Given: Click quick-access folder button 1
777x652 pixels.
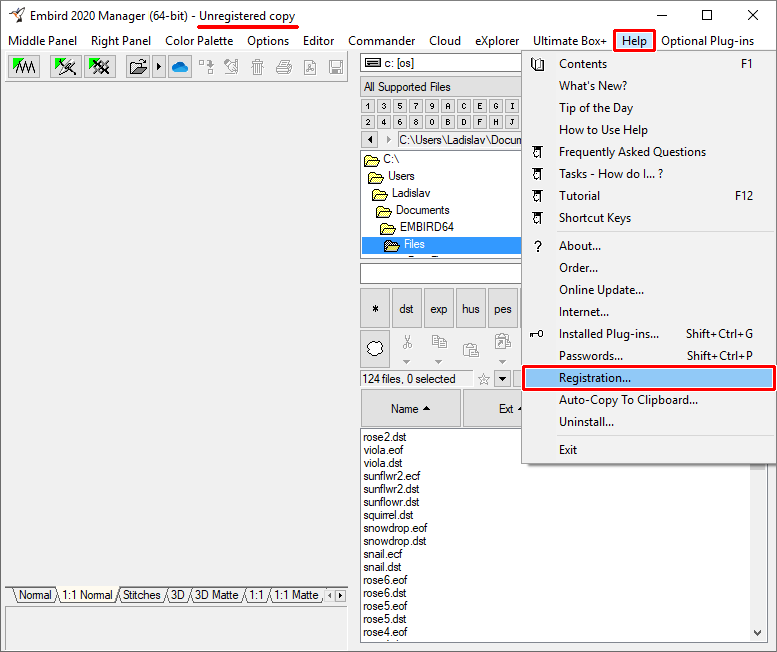Looking at the screenshot, I should [368, 106].
